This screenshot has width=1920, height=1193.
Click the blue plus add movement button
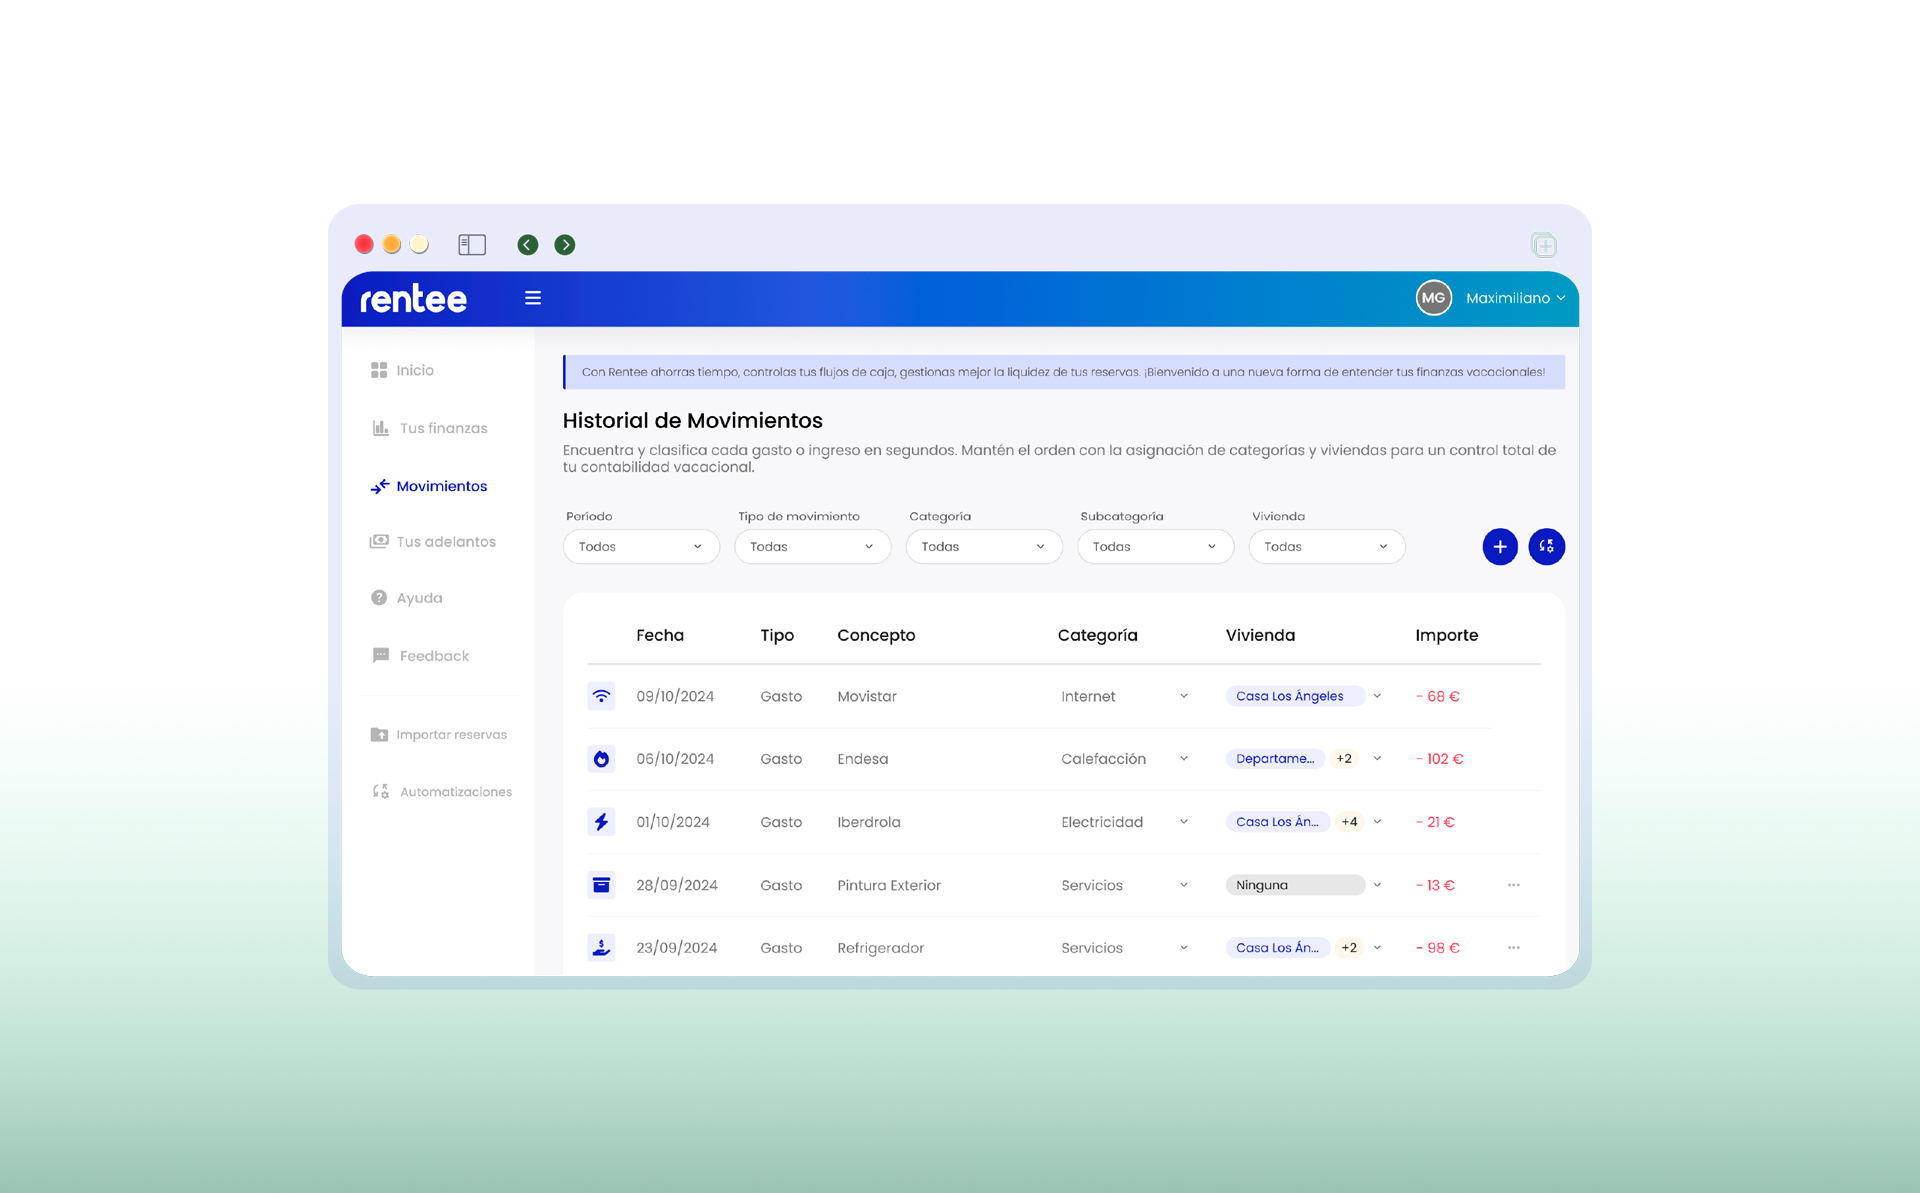point(1499,546)
